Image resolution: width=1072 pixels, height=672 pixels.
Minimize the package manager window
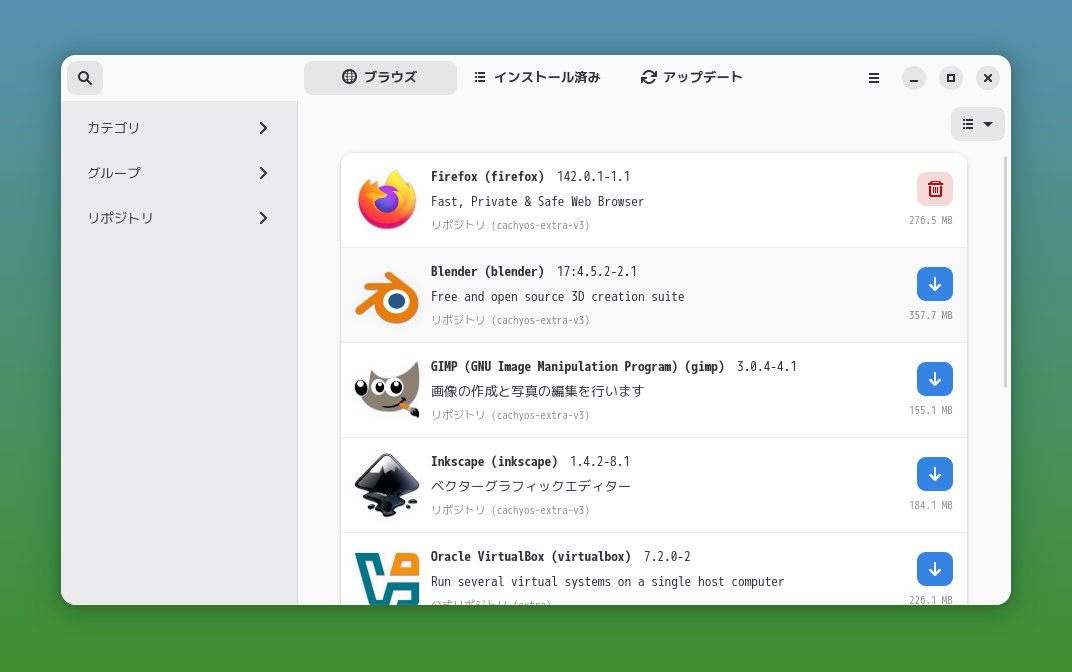(x=913, y=78)
